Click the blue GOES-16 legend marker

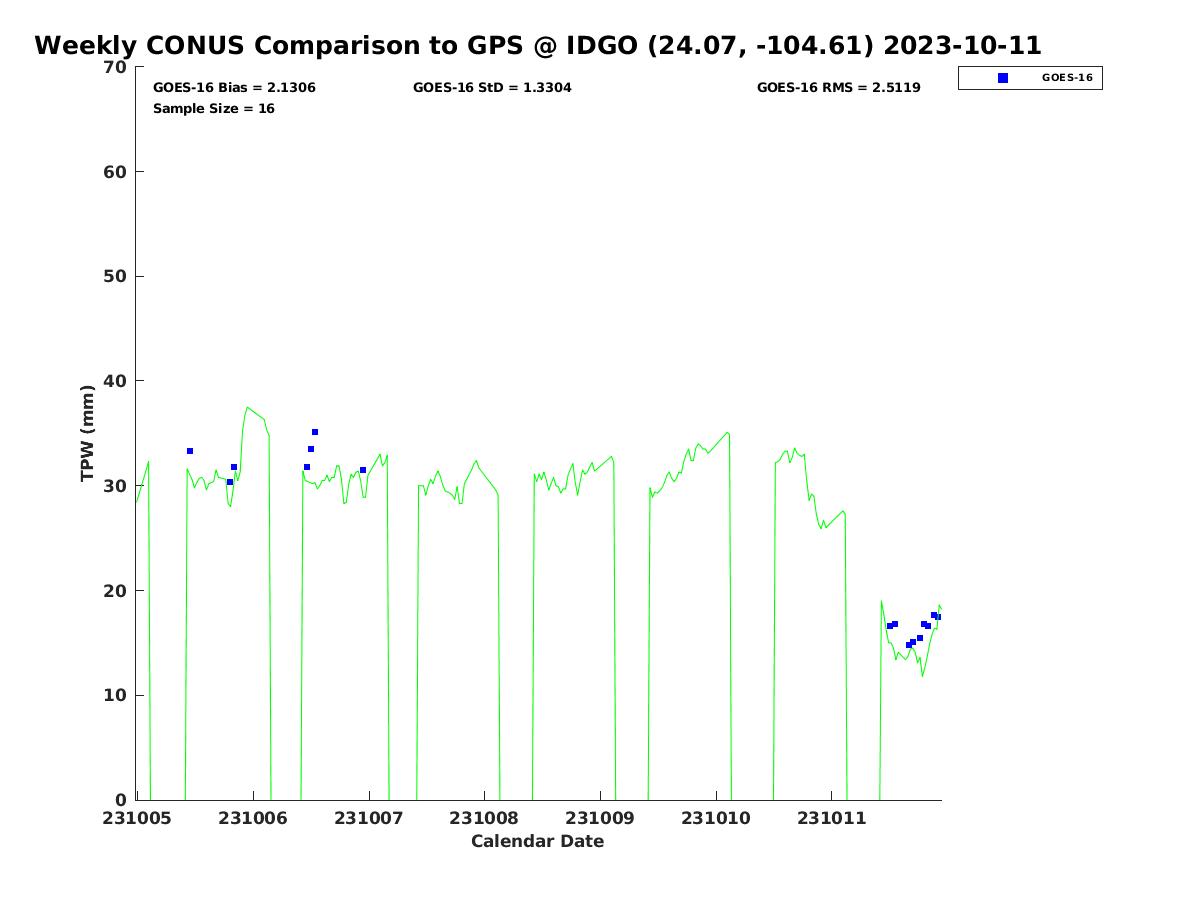(1003, 78)
